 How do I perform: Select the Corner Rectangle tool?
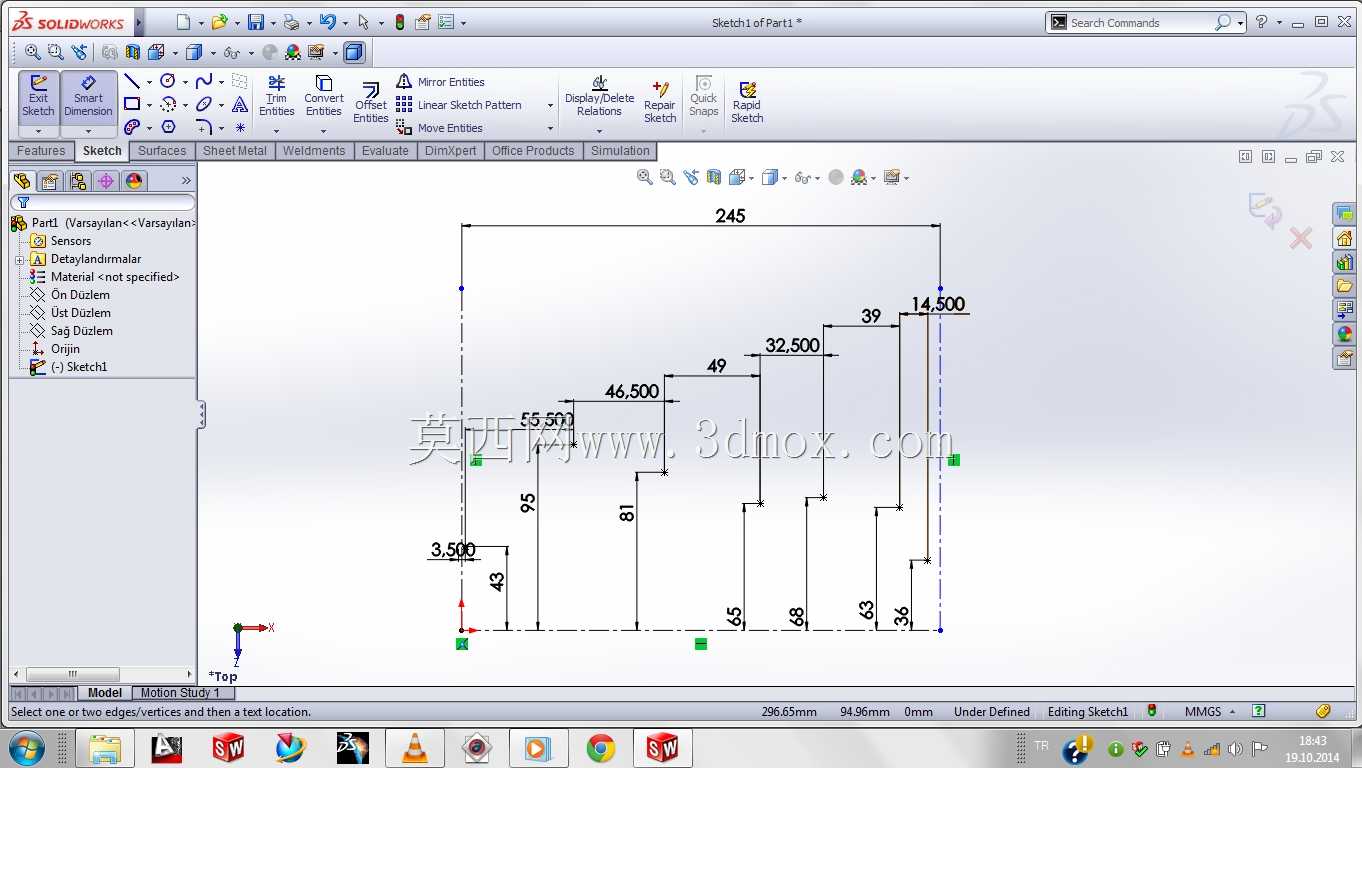pos(132,104)
